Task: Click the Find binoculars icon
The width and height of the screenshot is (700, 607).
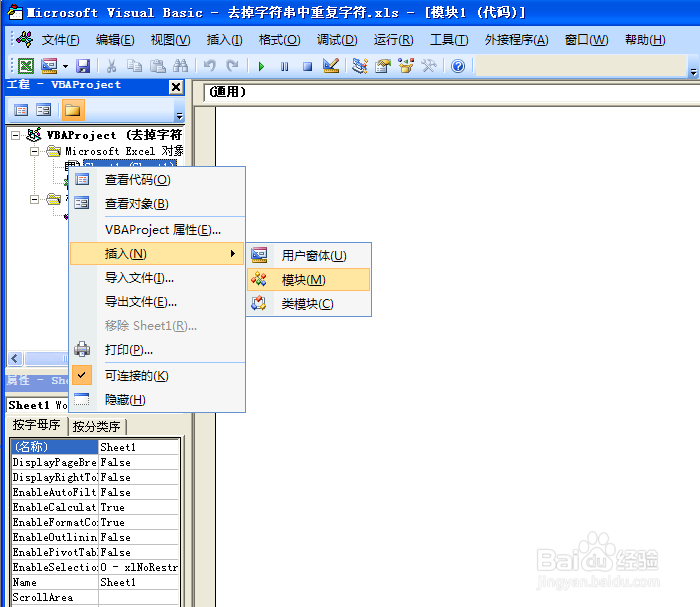Action: click(180, 66)
